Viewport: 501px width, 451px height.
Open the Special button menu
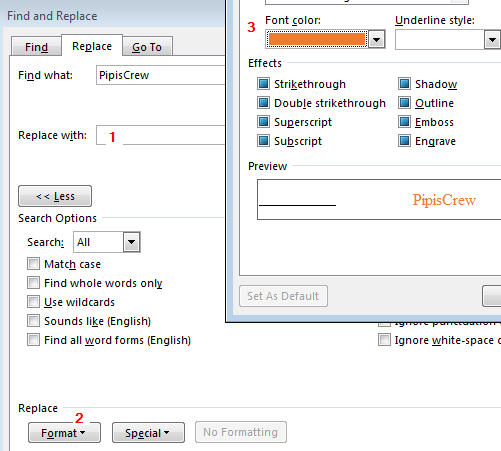[x=148, y=433]
